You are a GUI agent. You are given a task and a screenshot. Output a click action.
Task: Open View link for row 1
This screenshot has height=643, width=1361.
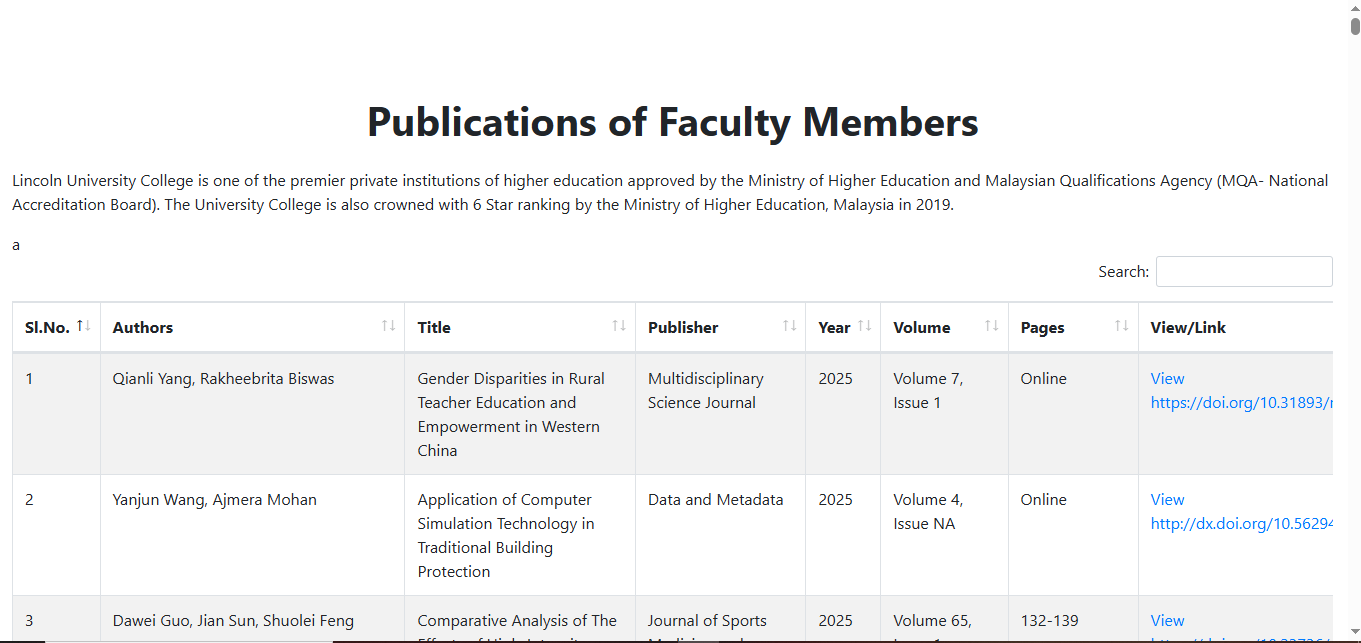(x=1167, y=379)
